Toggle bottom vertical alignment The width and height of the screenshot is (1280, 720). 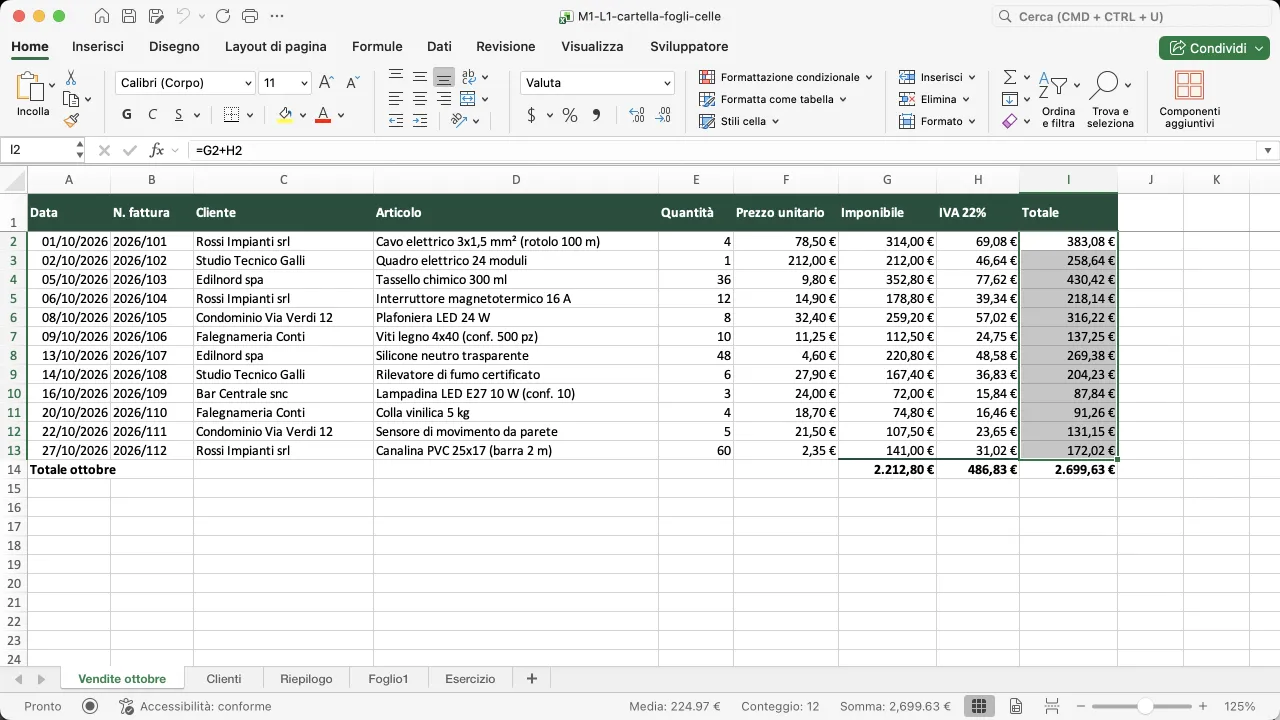[x=444, y=77]
